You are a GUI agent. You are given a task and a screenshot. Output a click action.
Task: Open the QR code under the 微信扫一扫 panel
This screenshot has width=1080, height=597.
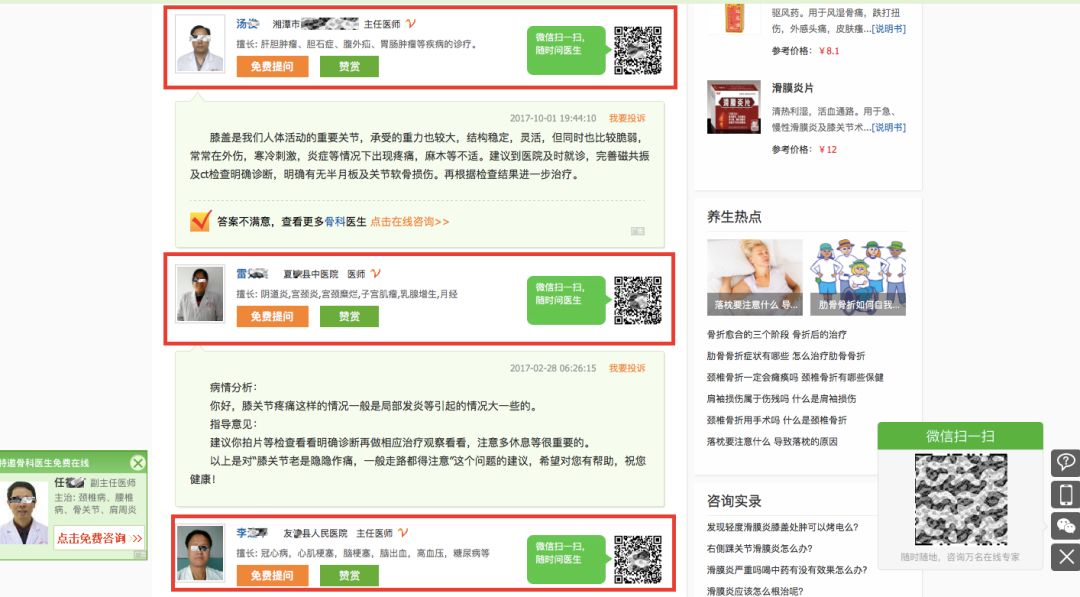click(x=959, y=497)
